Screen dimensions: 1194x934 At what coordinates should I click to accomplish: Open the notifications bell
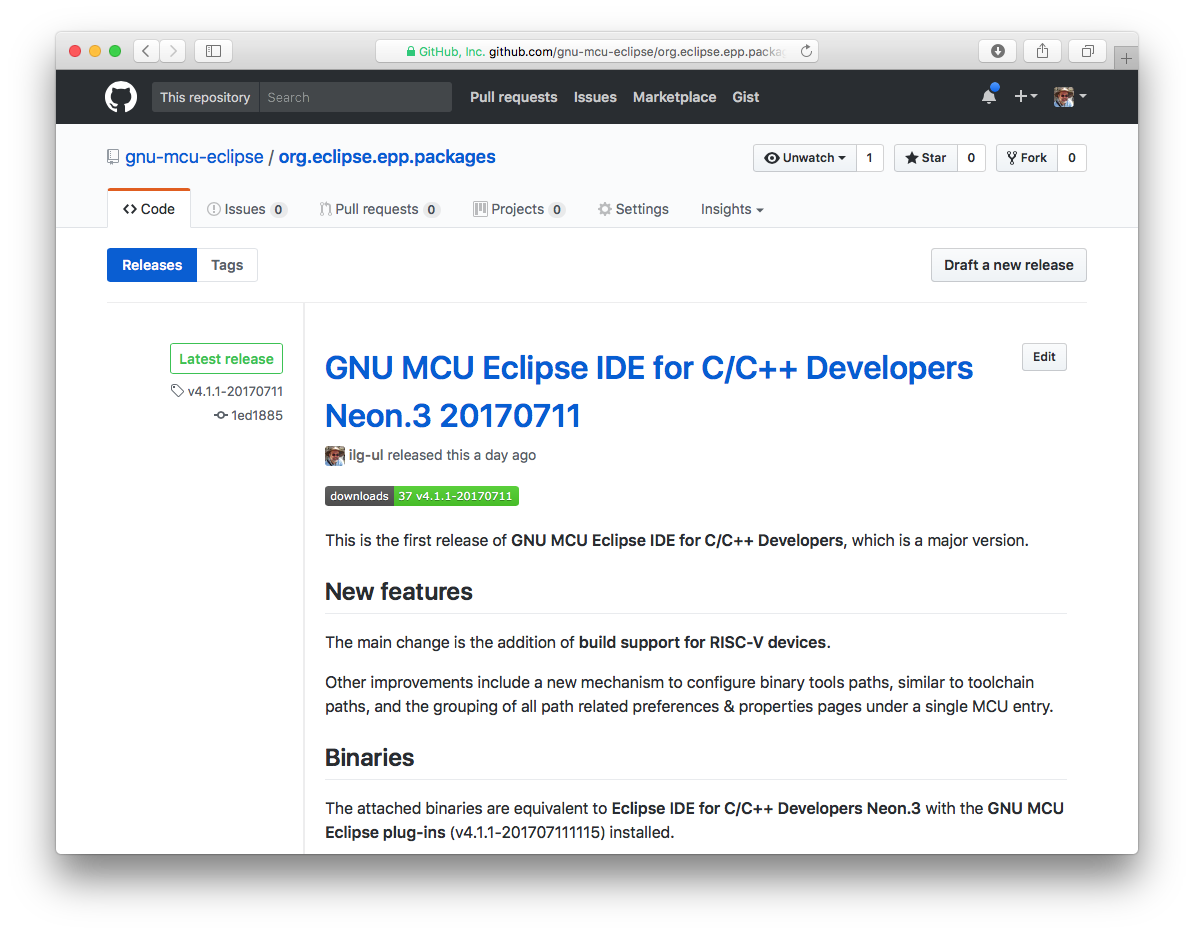point(989,95)
